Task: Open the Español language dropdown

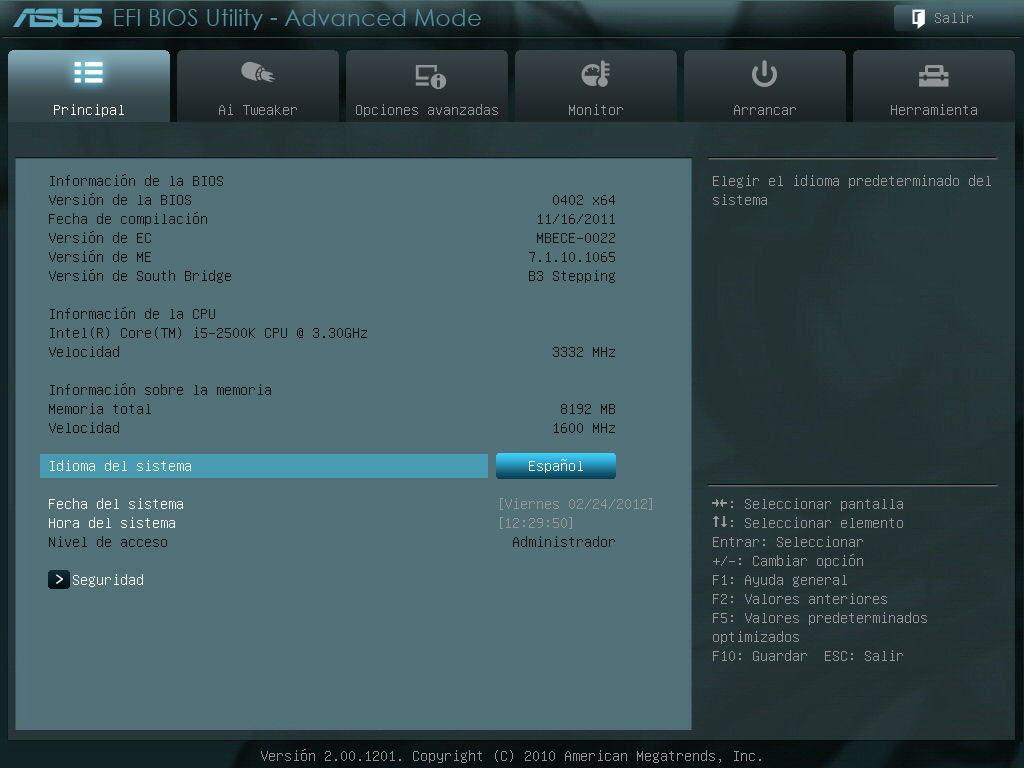Action: pos(556,466)
